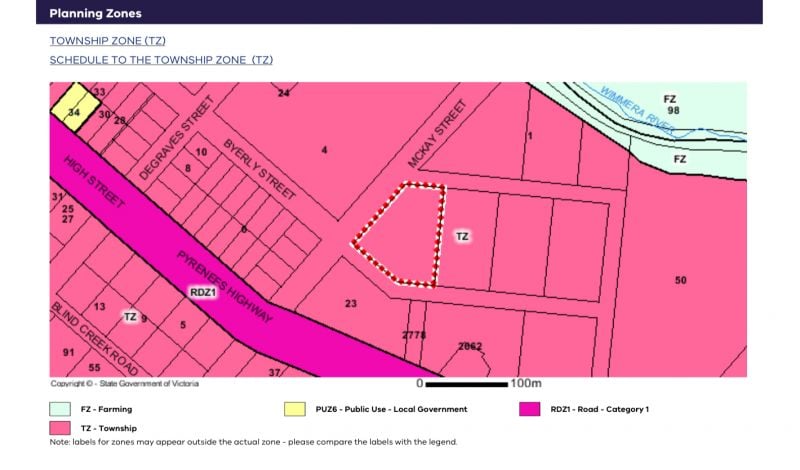The width and height of the screenshot is (800, 470).
Task: Click the RDZ1 Road Category 1 legend swatch
Action: (x=530, y=409)
